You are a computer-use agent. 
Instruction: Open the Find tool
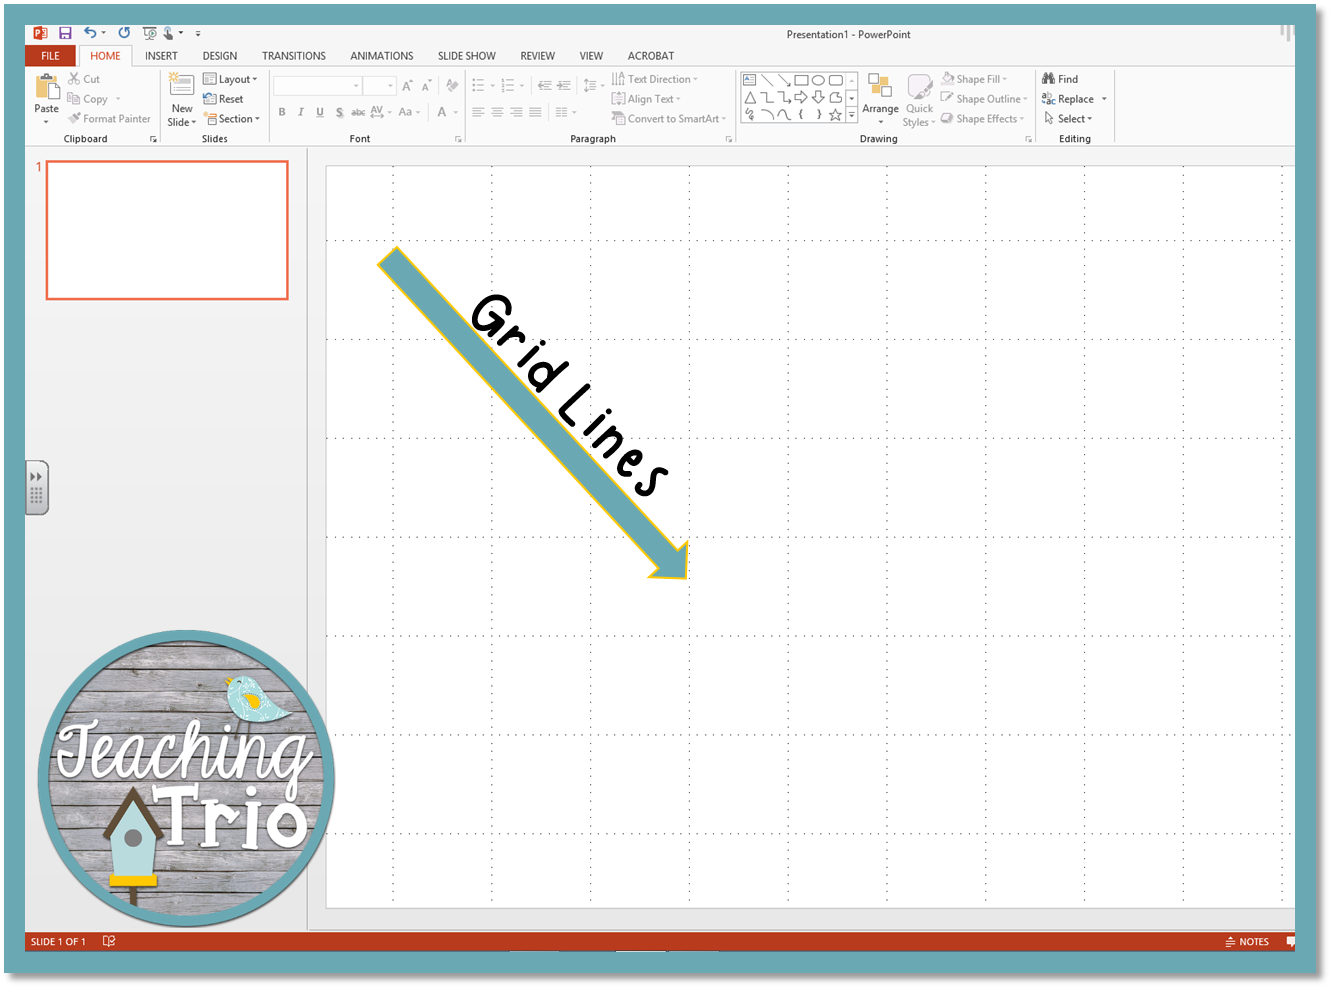(x=1062, y=78)
